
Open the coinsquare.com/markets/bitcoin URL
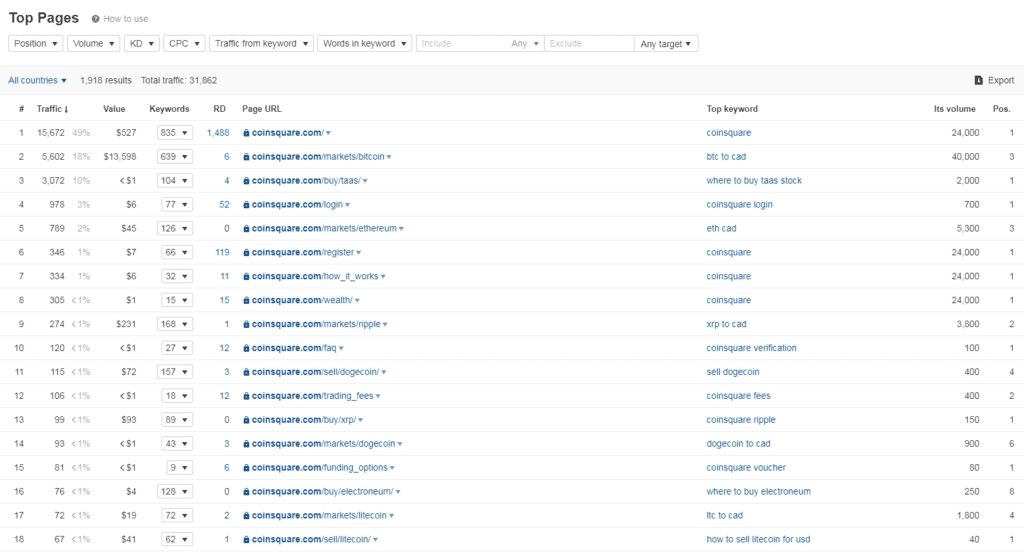click(318, 157)
